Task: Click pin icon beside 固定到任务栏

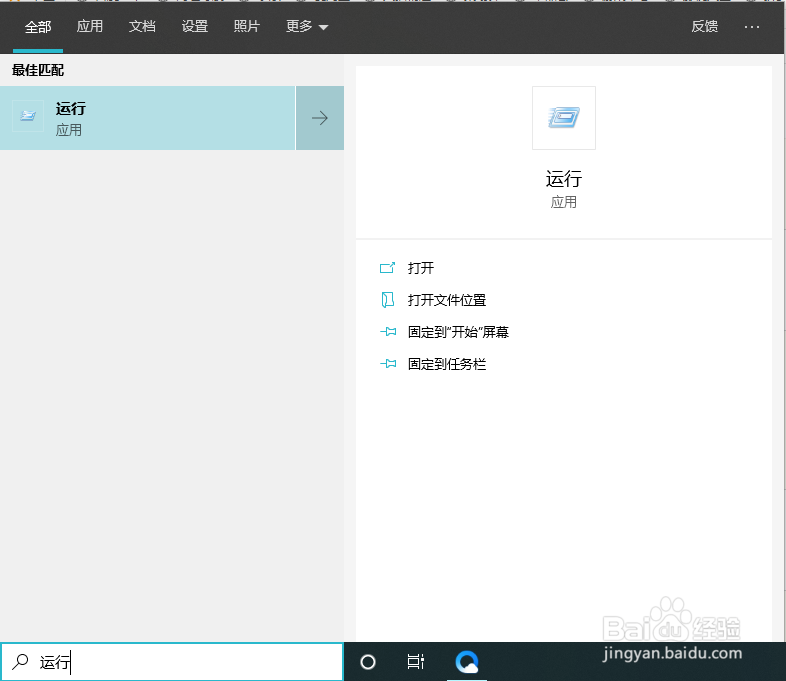Action: click(388, 364)
